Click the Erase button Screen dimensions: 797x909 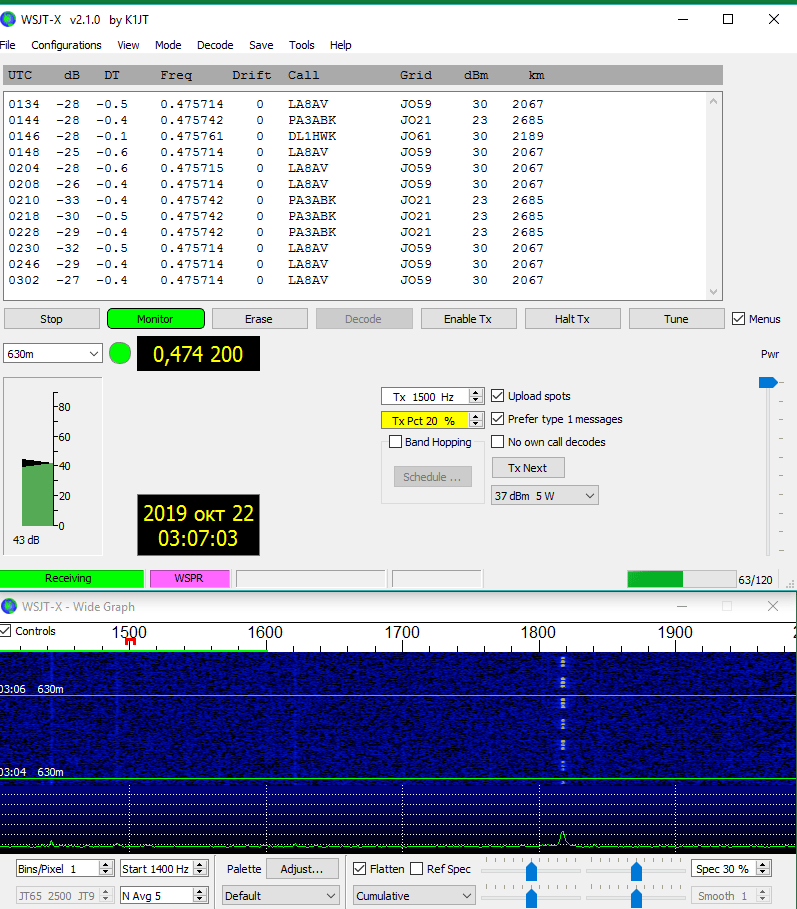click(258, 319)
